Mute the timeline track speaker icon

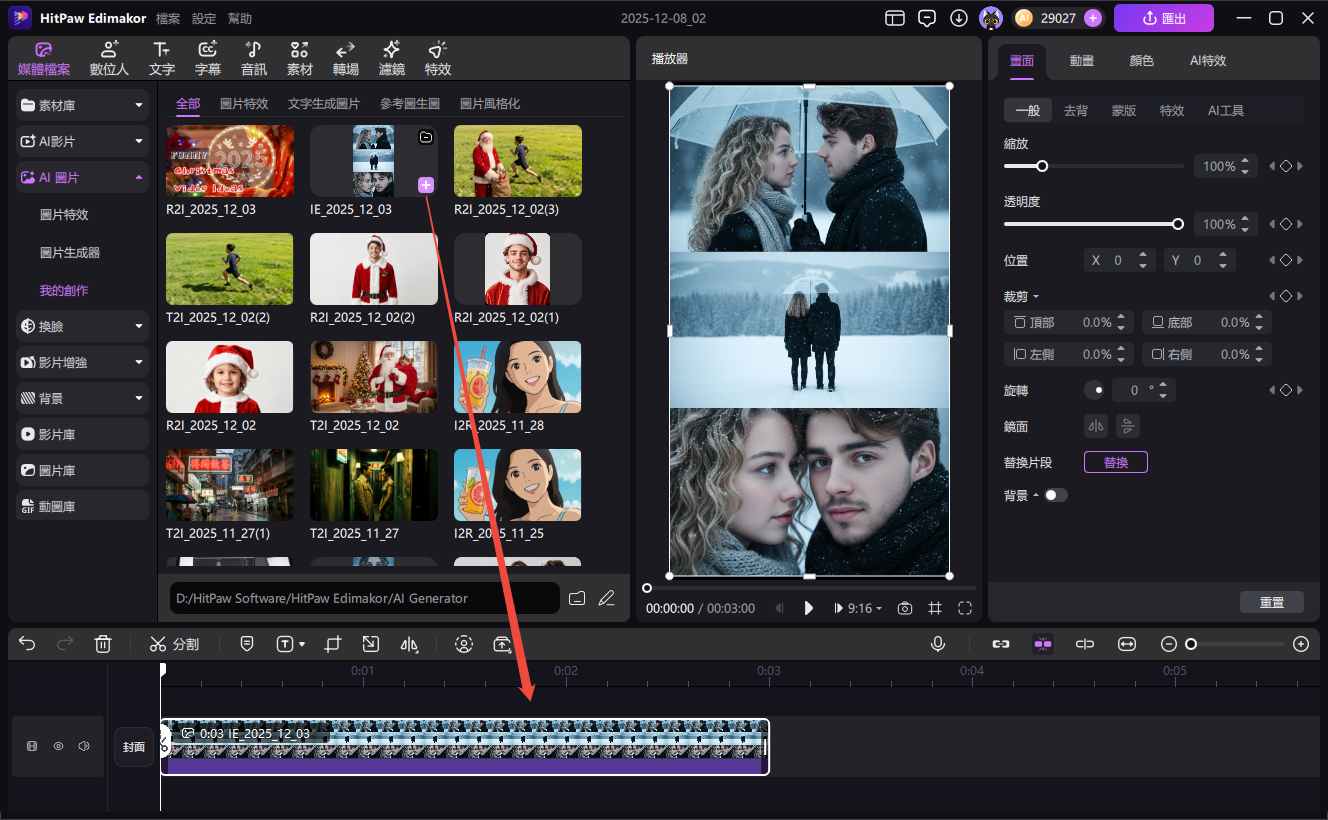point(84,746)
